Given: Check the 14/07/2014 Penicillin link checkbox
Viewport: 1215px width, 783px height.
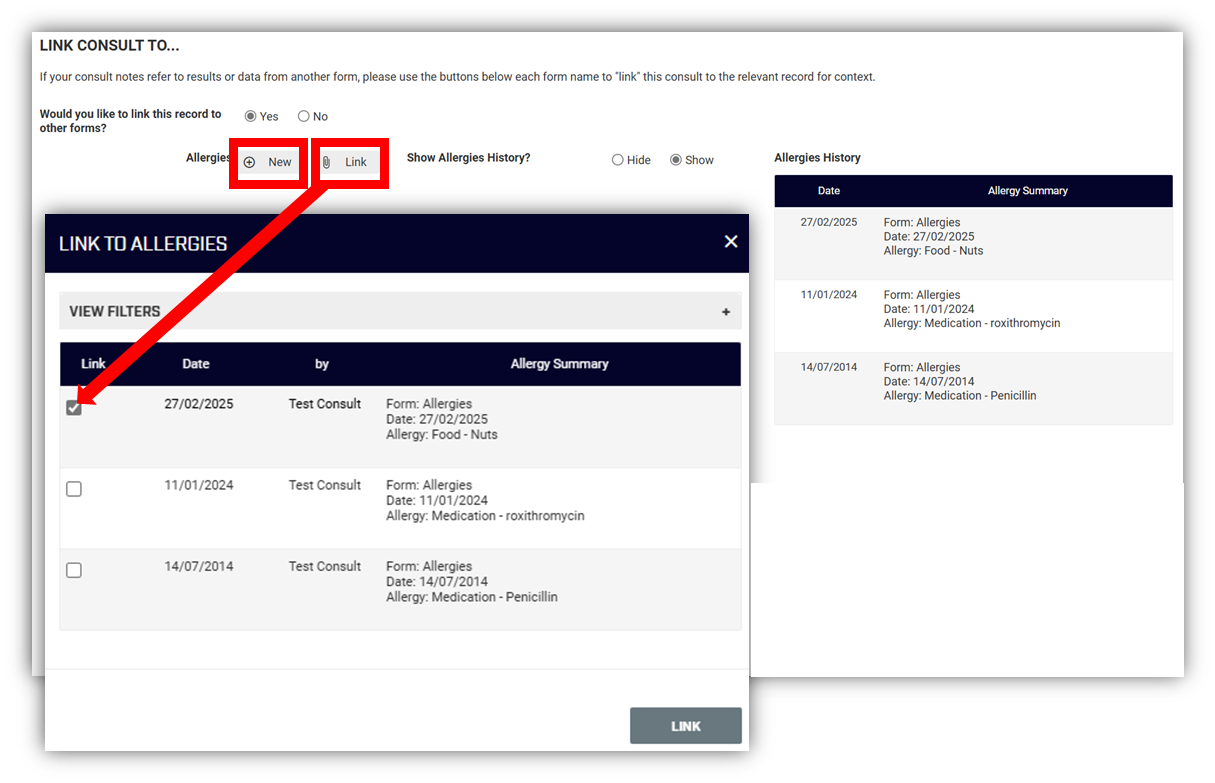Looking at the screenshot, I should tap(74, 570).
